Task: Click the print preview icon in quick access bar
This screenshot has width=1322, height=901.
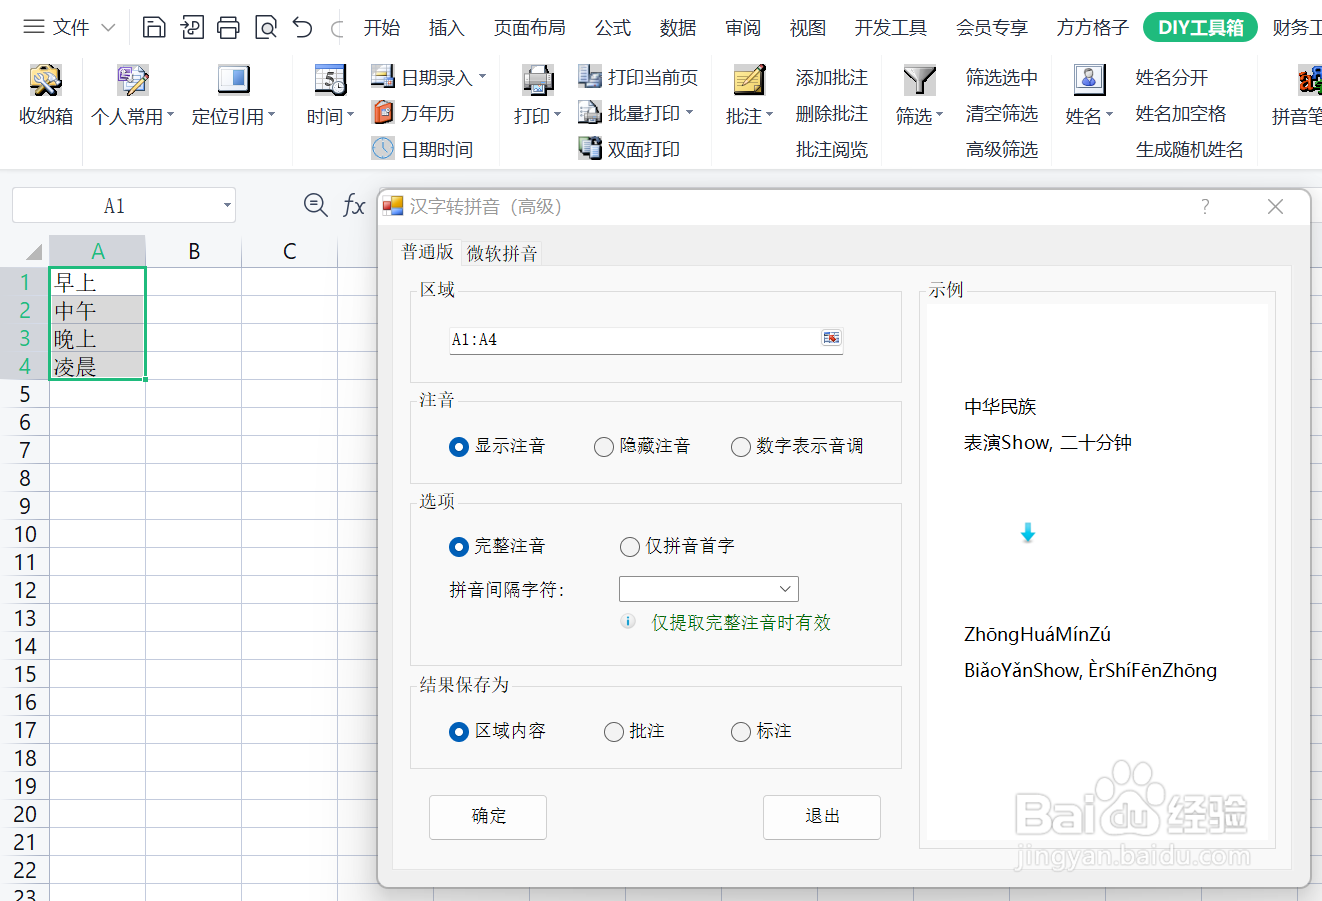Action: (266, 27)
